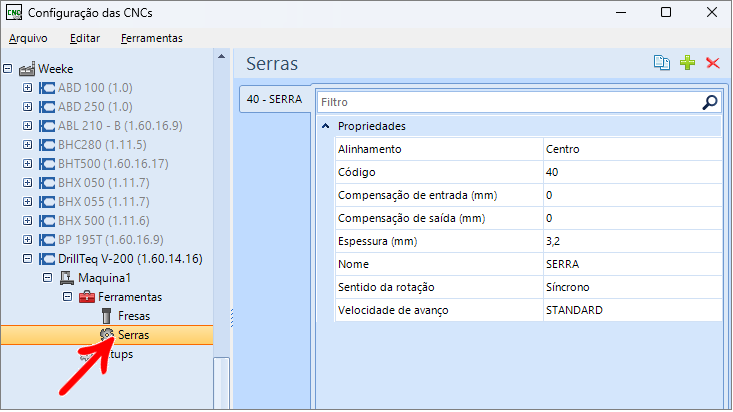Open the Arquivo menu
This screenshot has width=733, height=412.
28,38
